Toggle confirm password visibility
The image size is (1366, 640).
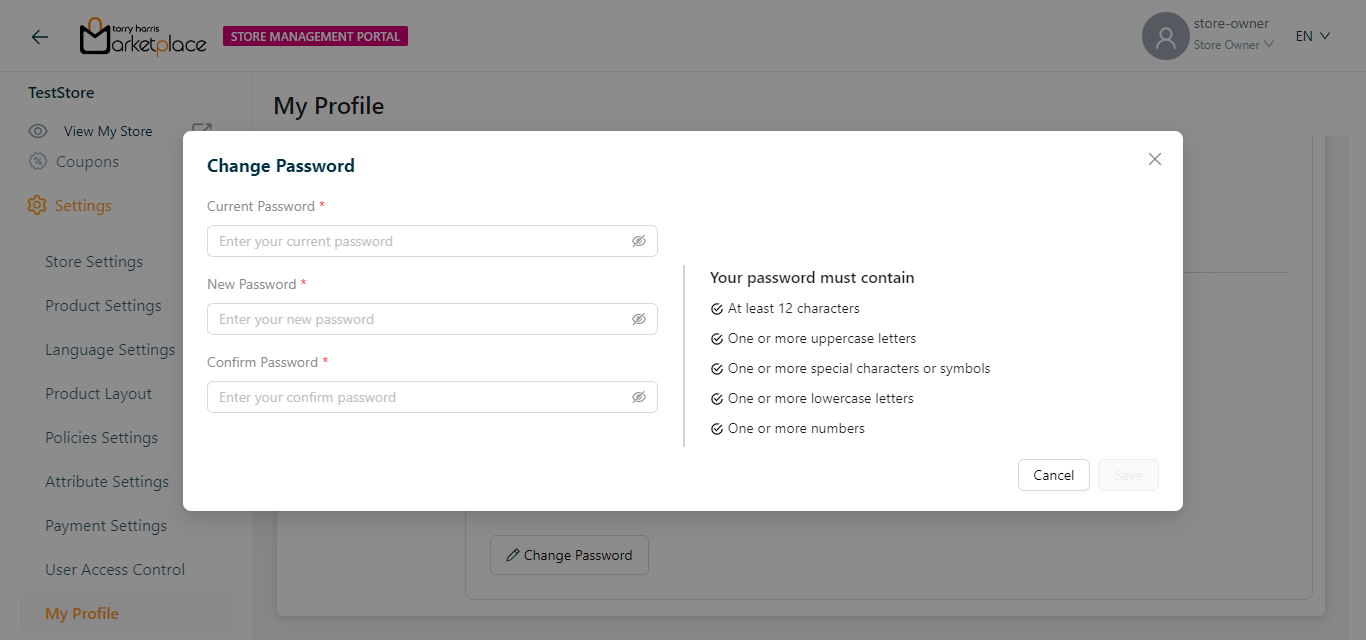[639, 397]
